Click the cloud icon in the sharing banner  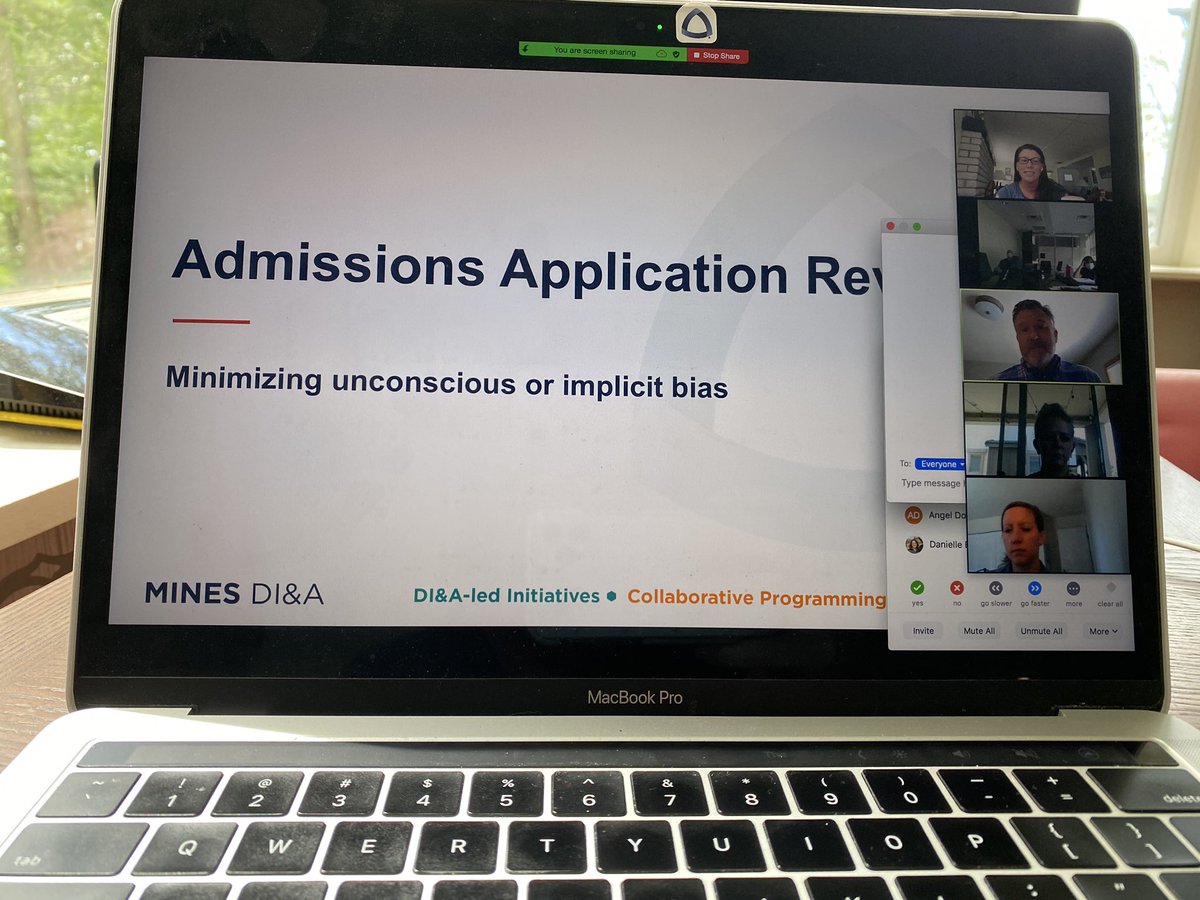pyautogui.click(x=662, y=54)
